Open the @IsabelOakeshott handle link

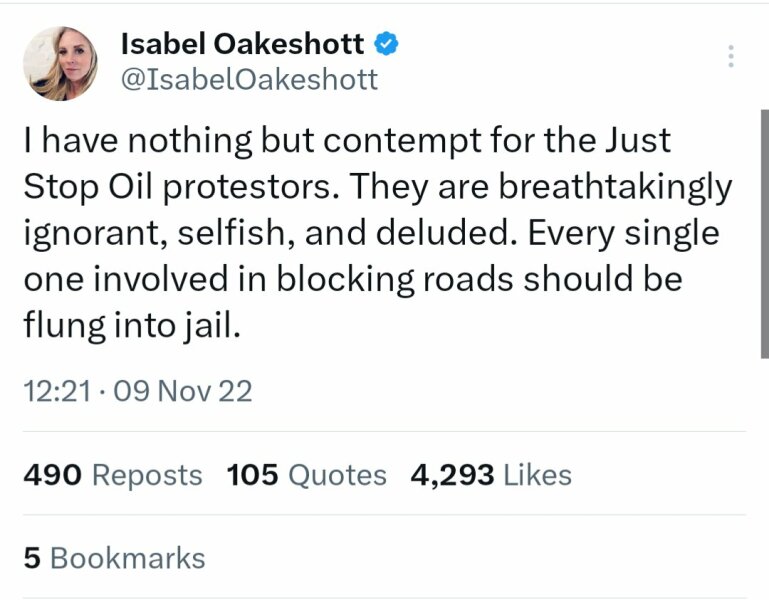249,80
